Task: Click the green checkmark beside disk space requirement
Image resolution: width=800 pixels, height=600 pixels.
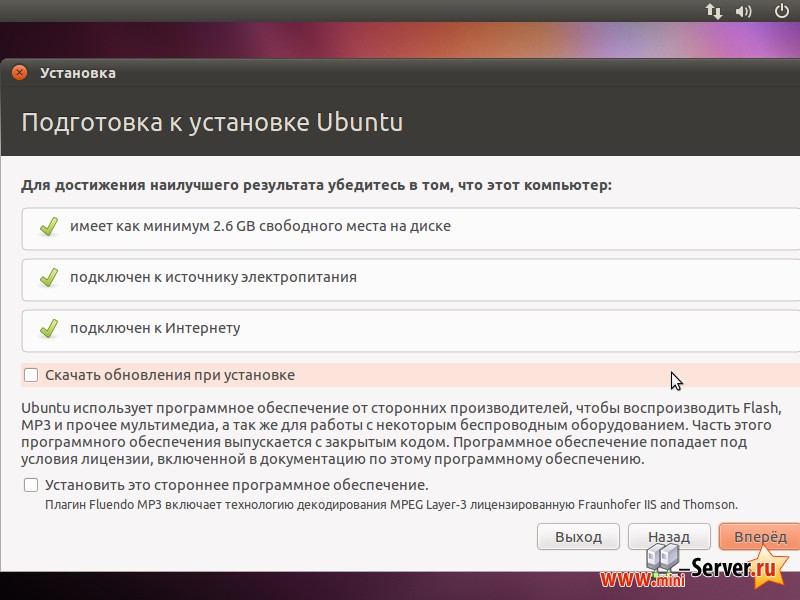Action: pyautogui.click(x=47, y=228)
